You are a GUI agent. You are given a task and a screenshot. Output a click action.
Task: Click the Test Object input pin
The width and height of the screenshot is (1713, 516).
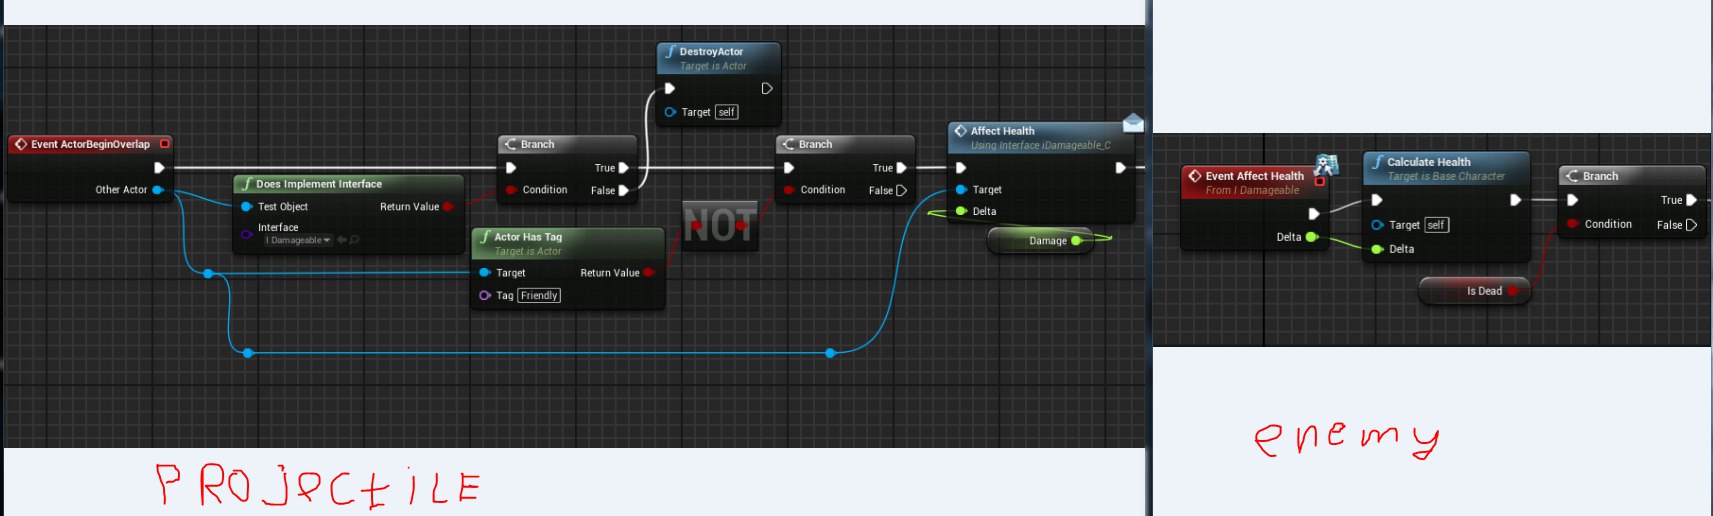coord(247,207)
